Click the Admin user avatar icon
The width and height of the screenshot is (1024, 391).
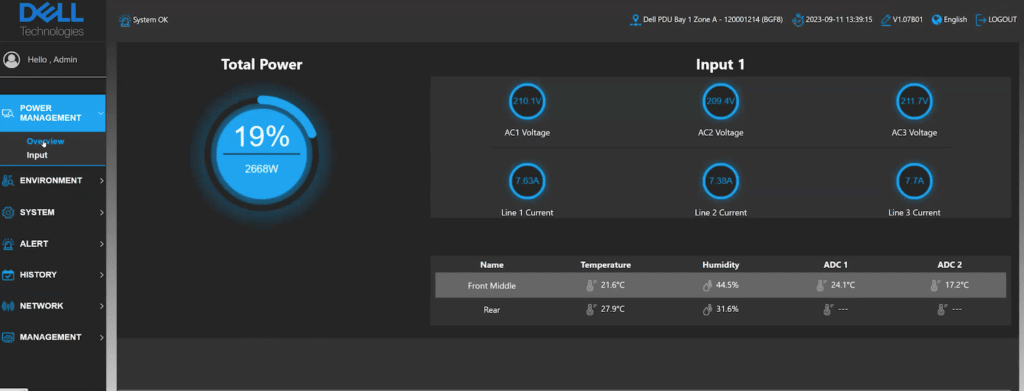click(x=11, y=59)
